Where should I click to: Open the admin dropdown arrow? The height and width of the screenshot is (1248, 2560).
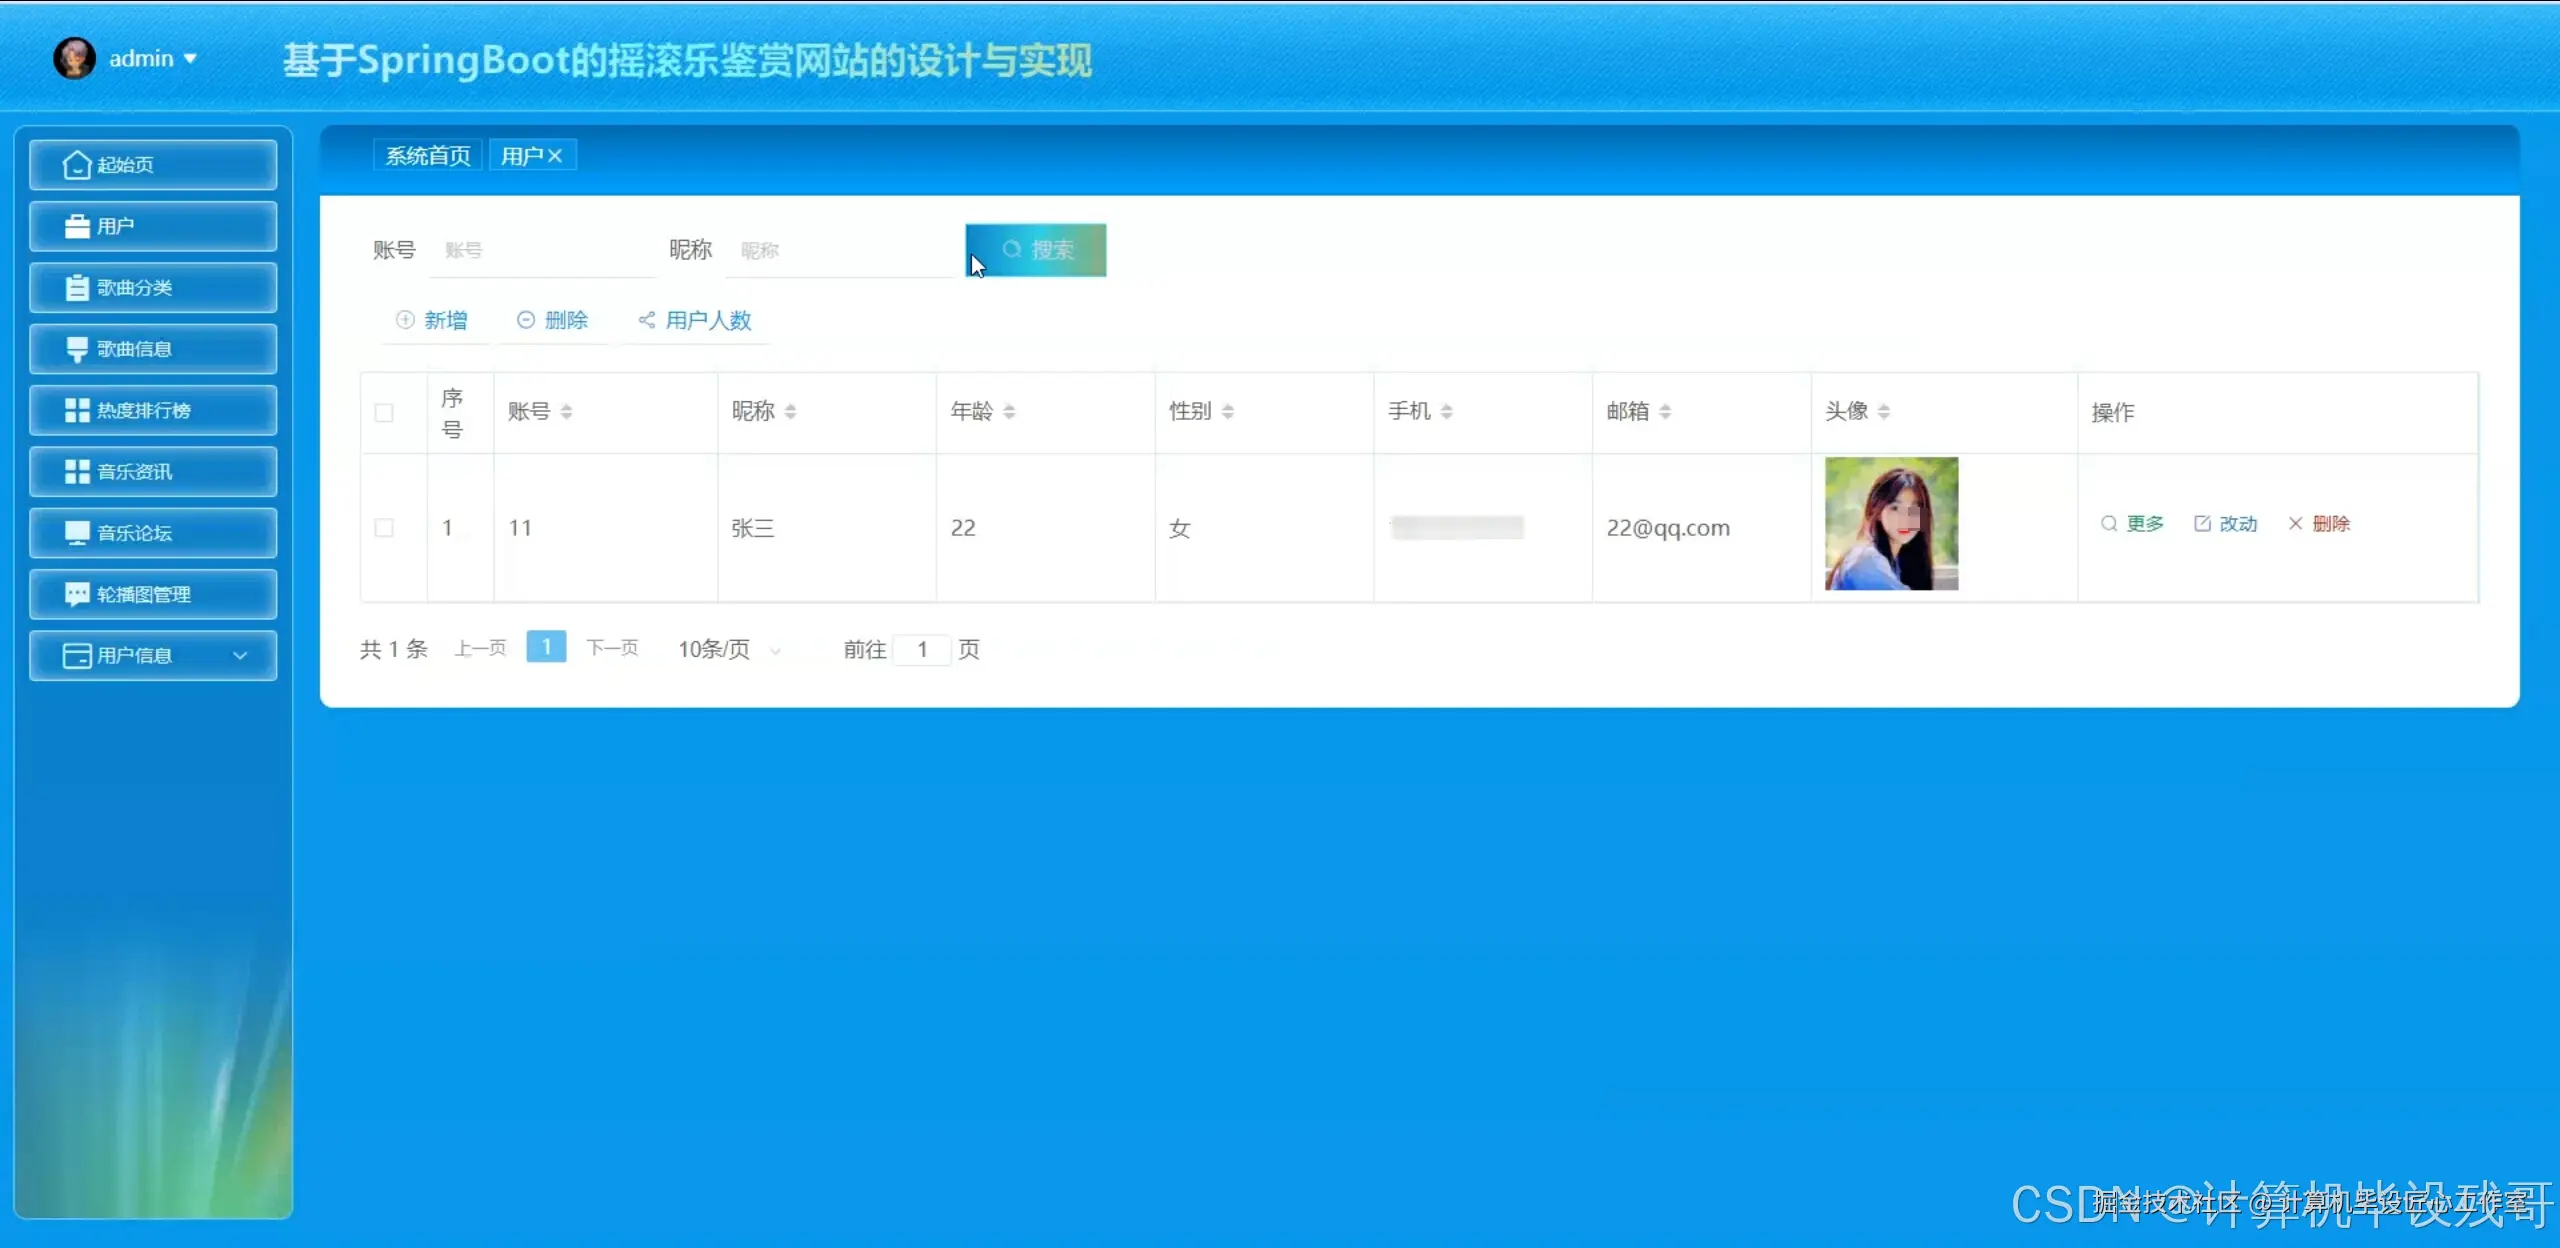point(190,59)
